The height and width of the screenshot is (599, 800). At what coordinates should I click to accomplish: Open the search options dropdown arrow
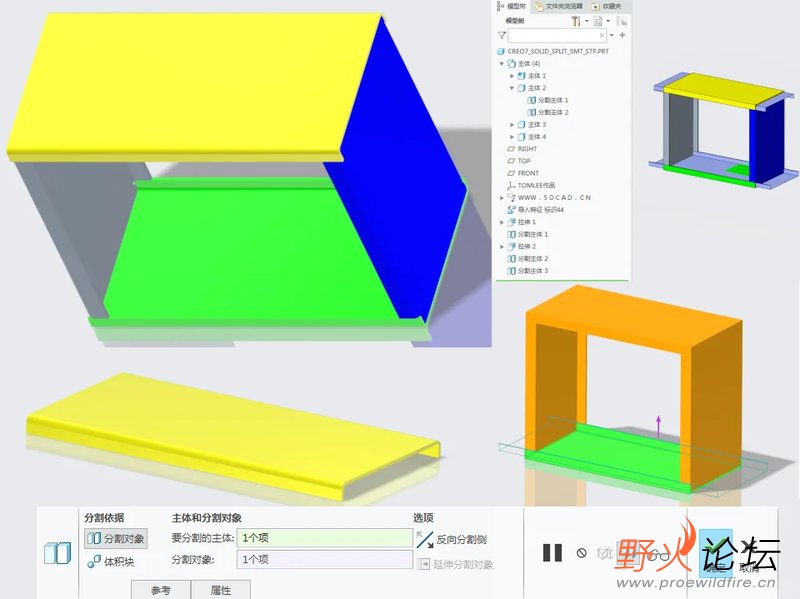click(612, 35)
